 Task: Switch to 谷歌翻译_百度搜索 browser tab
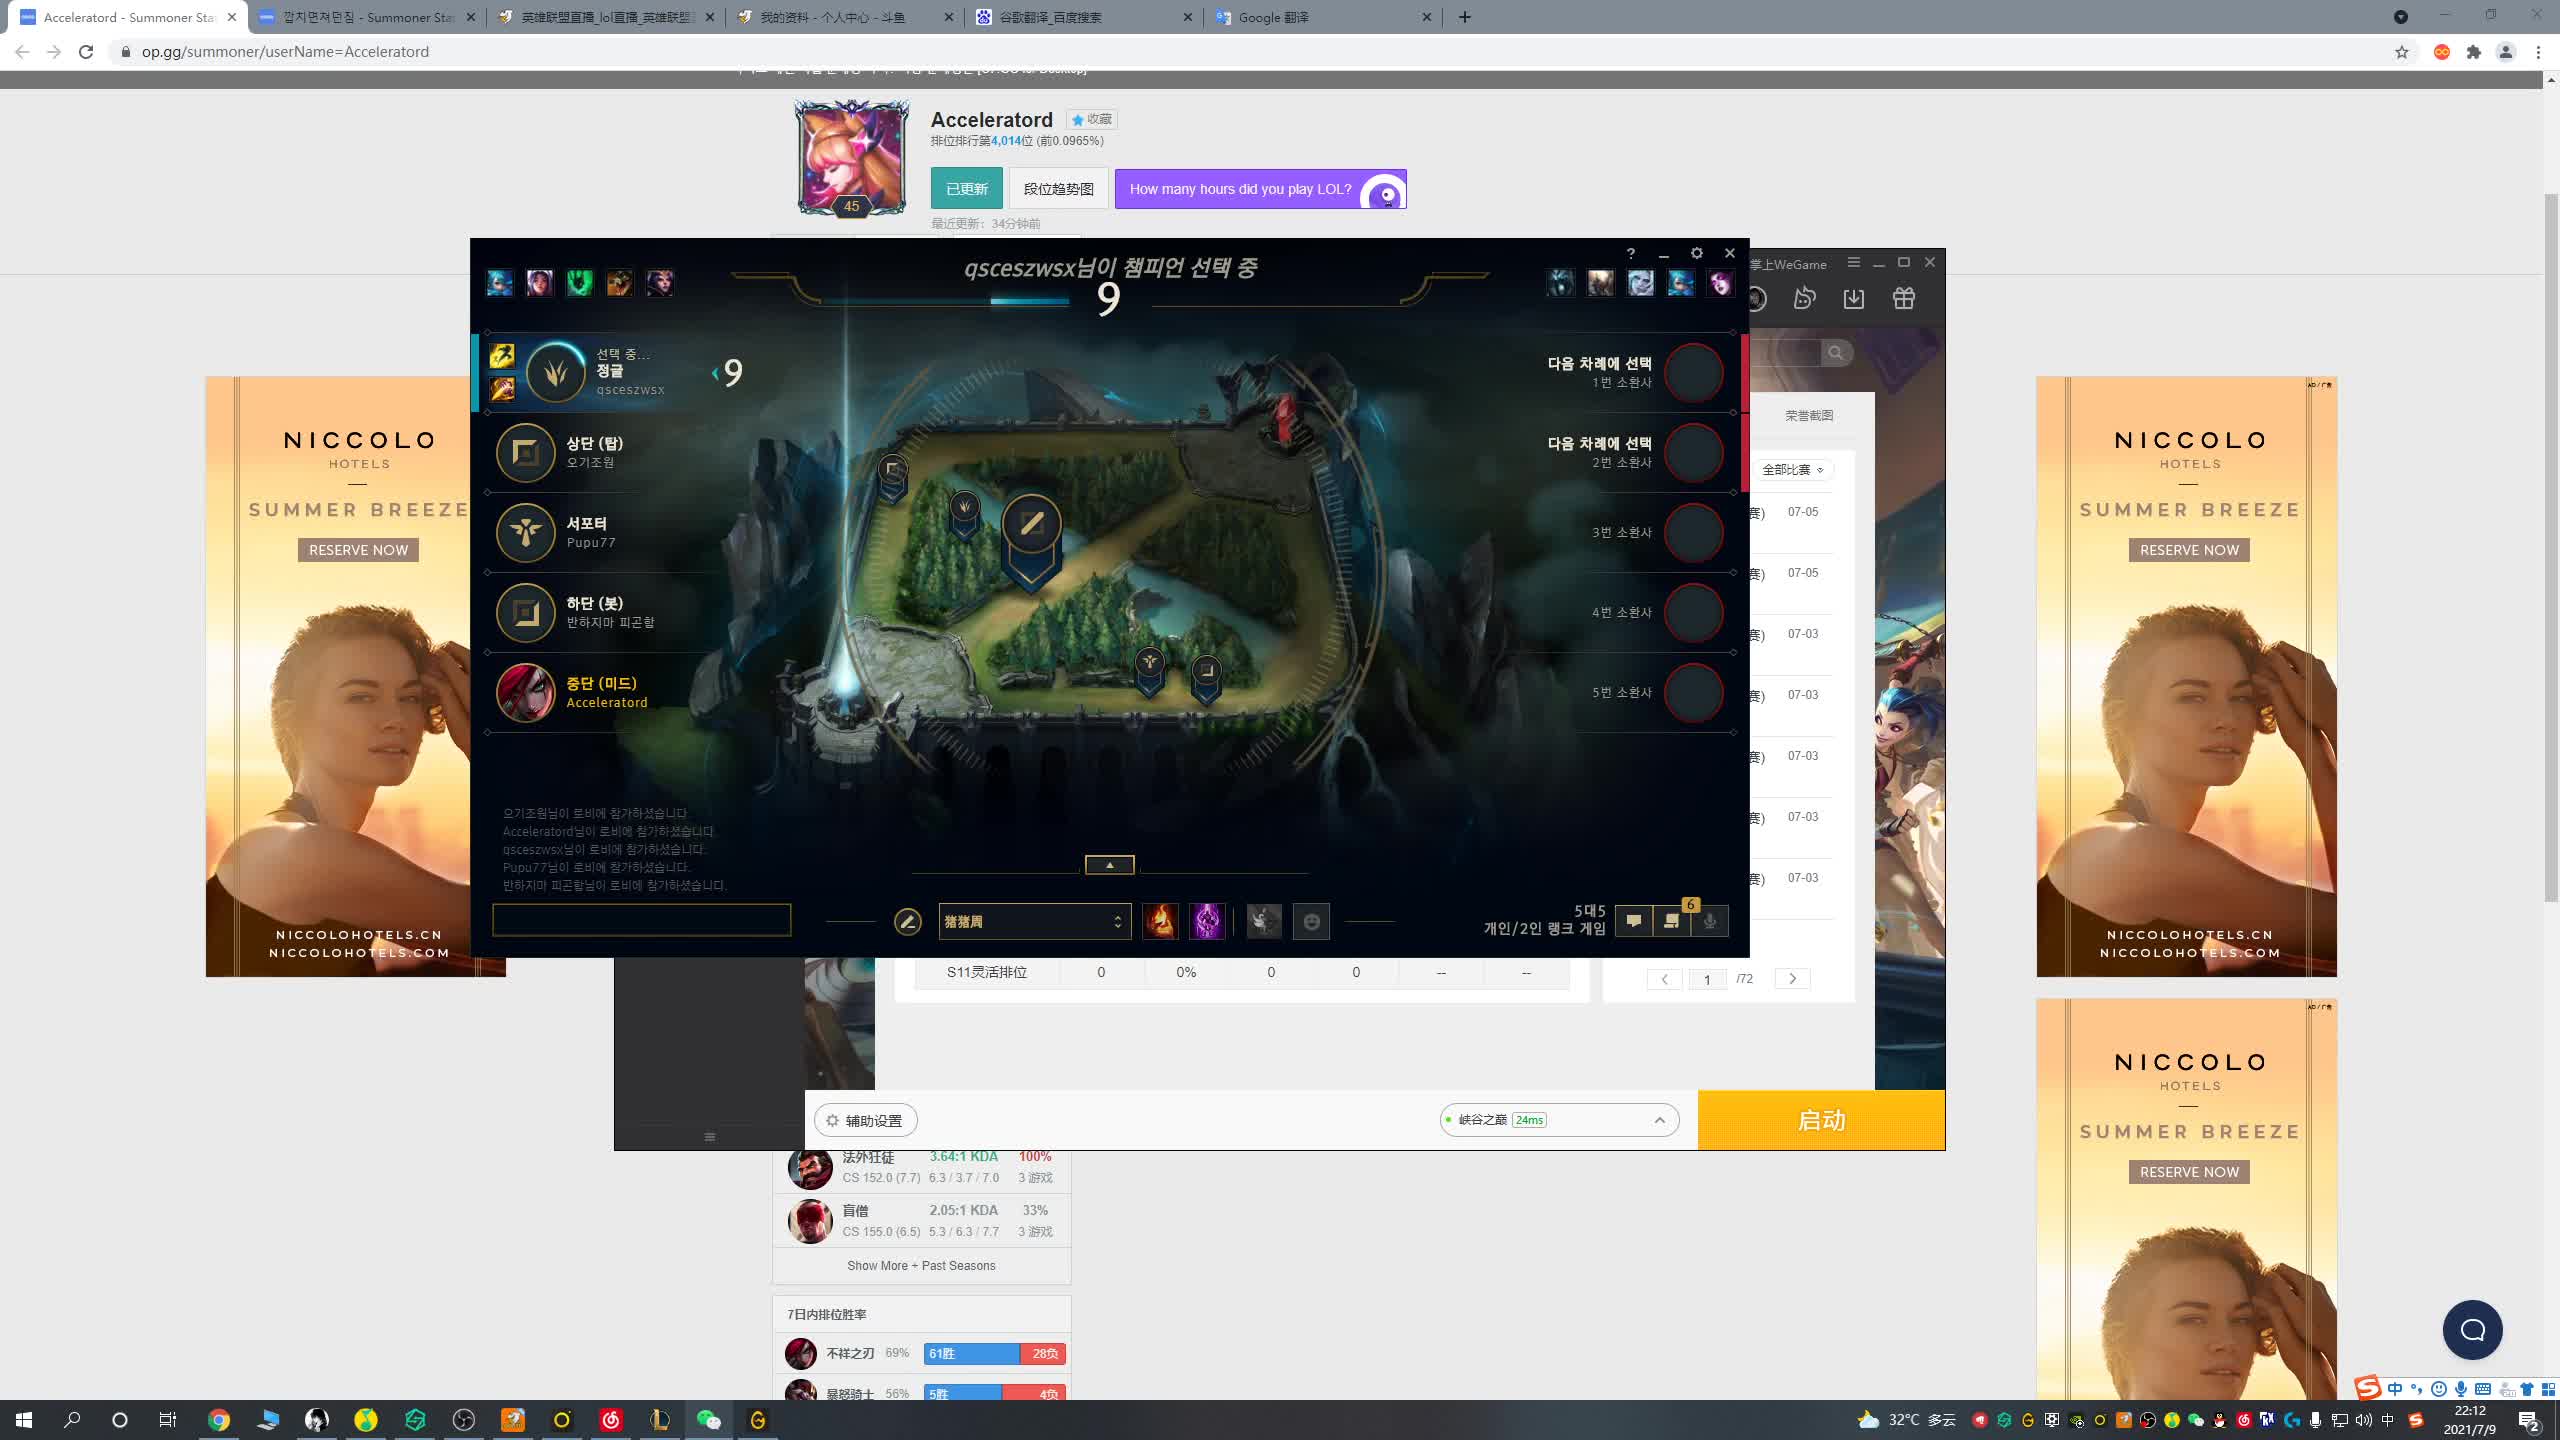pyautogui.click(x=1084, y=17)
